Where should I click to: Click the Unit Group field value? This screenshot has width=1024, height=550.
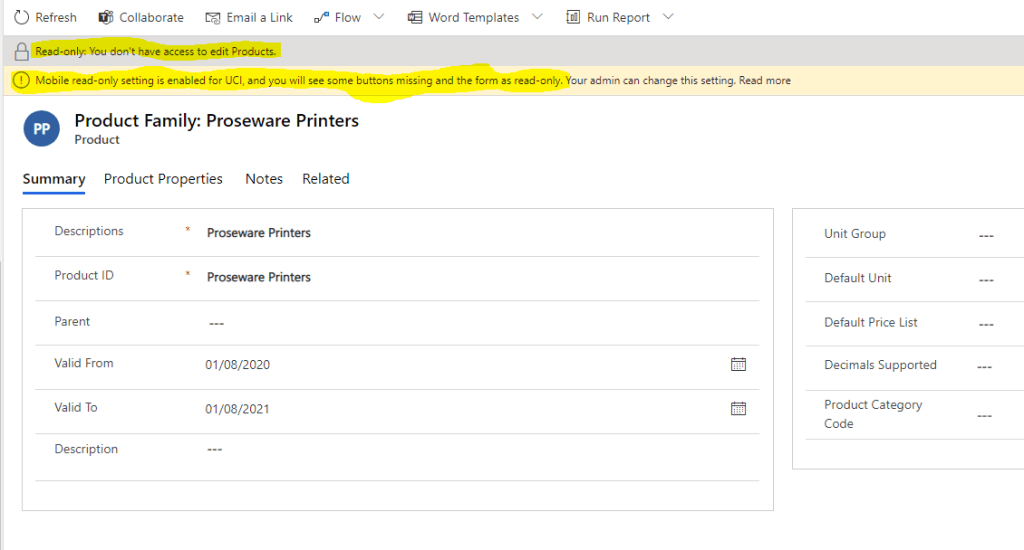point(986,235)
